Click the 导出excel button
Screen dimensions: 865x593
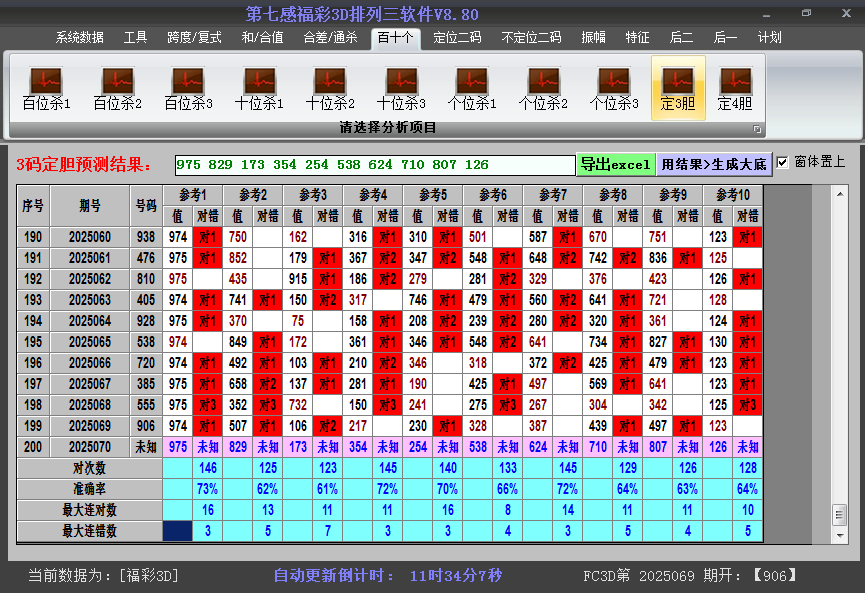click(x=616, y=164)
